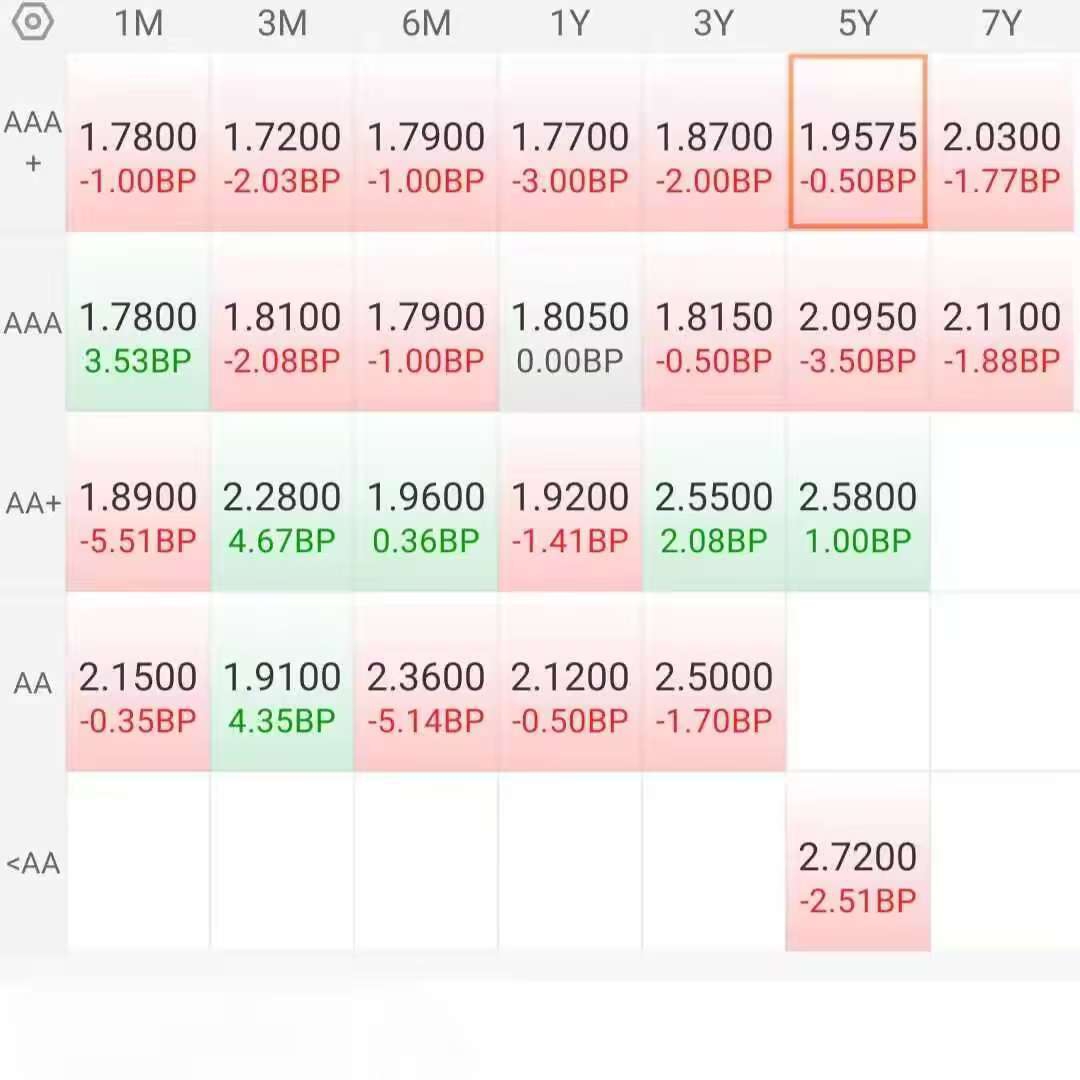Open highlighted AAA+ 5Y cell 1.9575
Screen dimensions: 1080x1080
pos(858,141)
